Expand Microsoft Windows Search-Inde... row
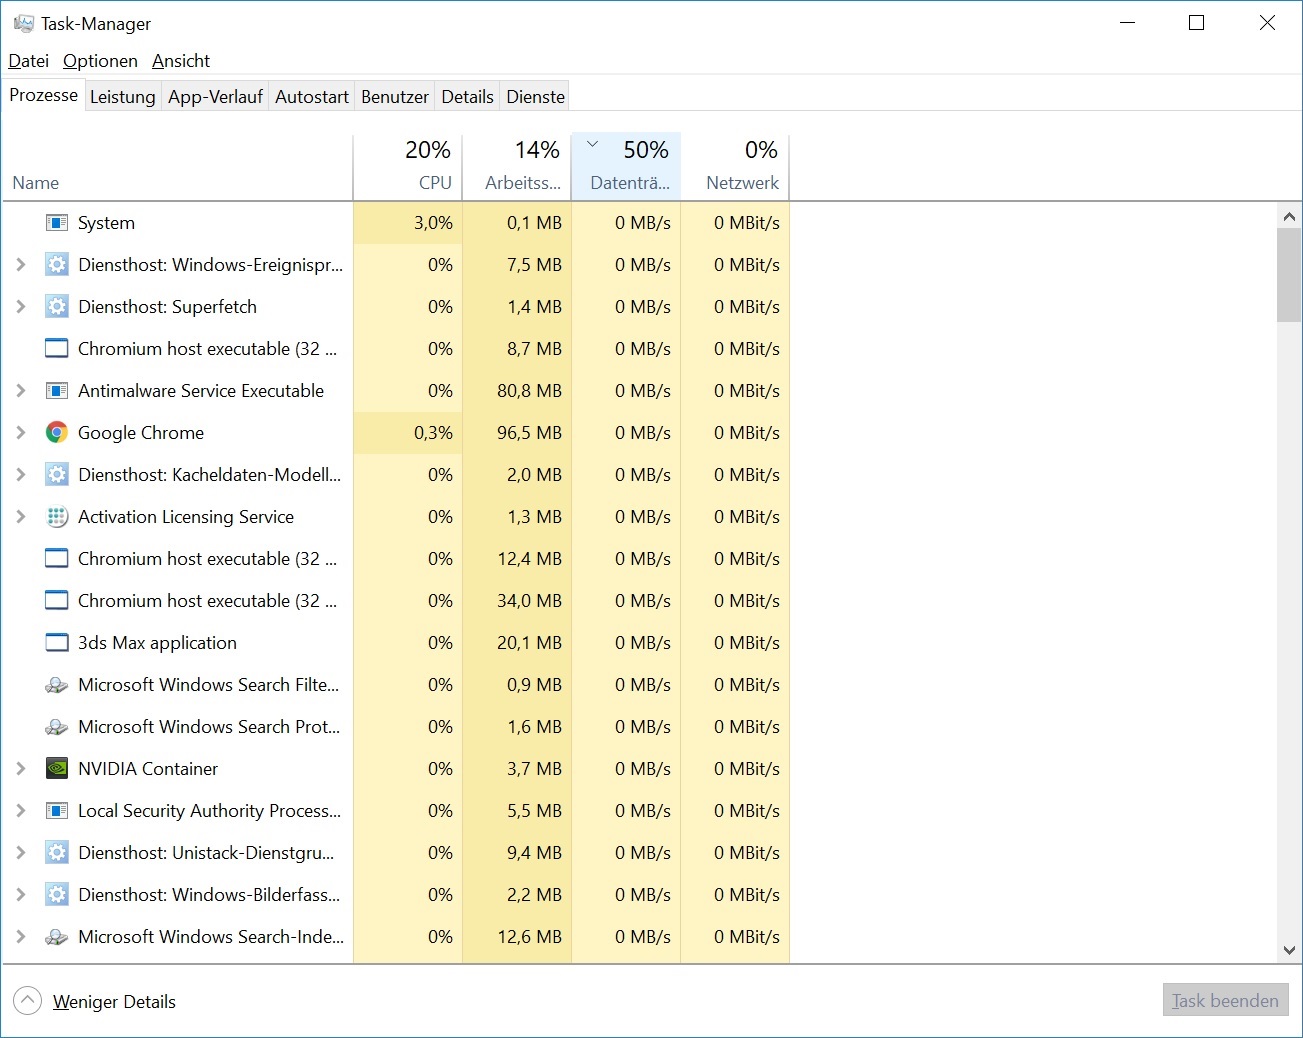1303x1038 pixels. coord(21,937)
